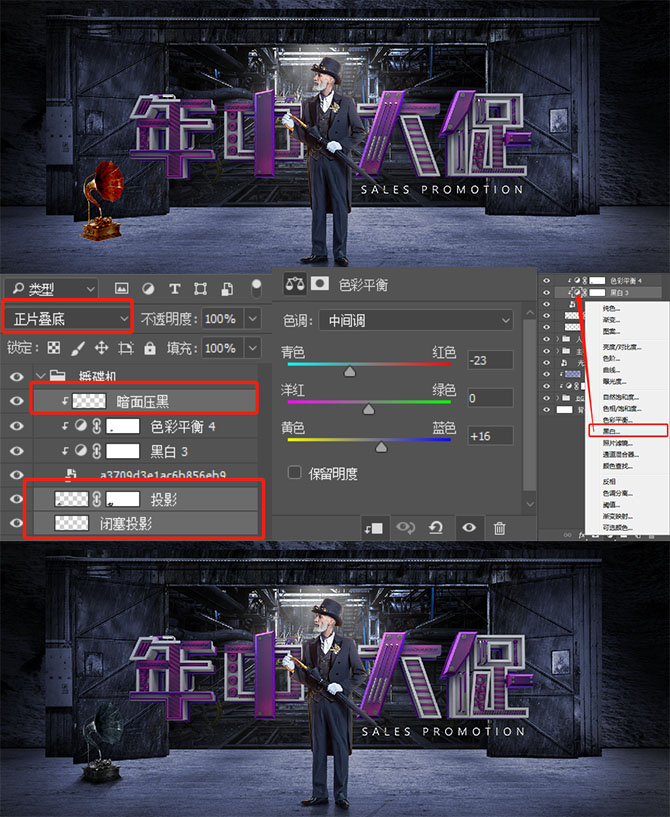
Task: Hide the 黑白 3 layer
Action: (17, 450)
